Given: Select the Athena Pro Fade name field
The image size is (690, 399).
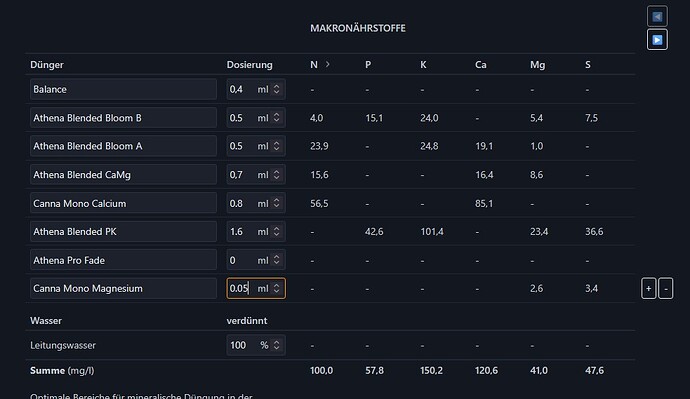Looking at the screenshot, I should (123, 260).
